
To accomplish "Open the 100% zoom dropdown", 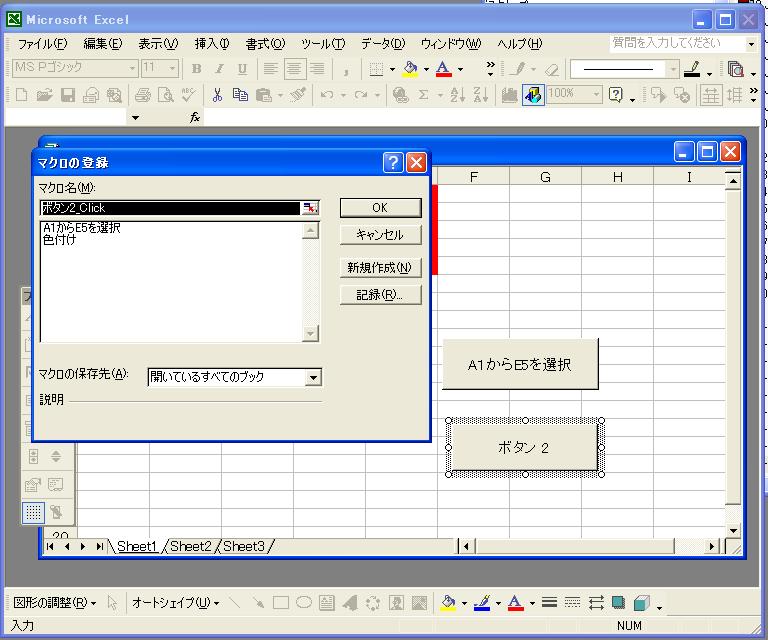I will (x=596, y=94).
